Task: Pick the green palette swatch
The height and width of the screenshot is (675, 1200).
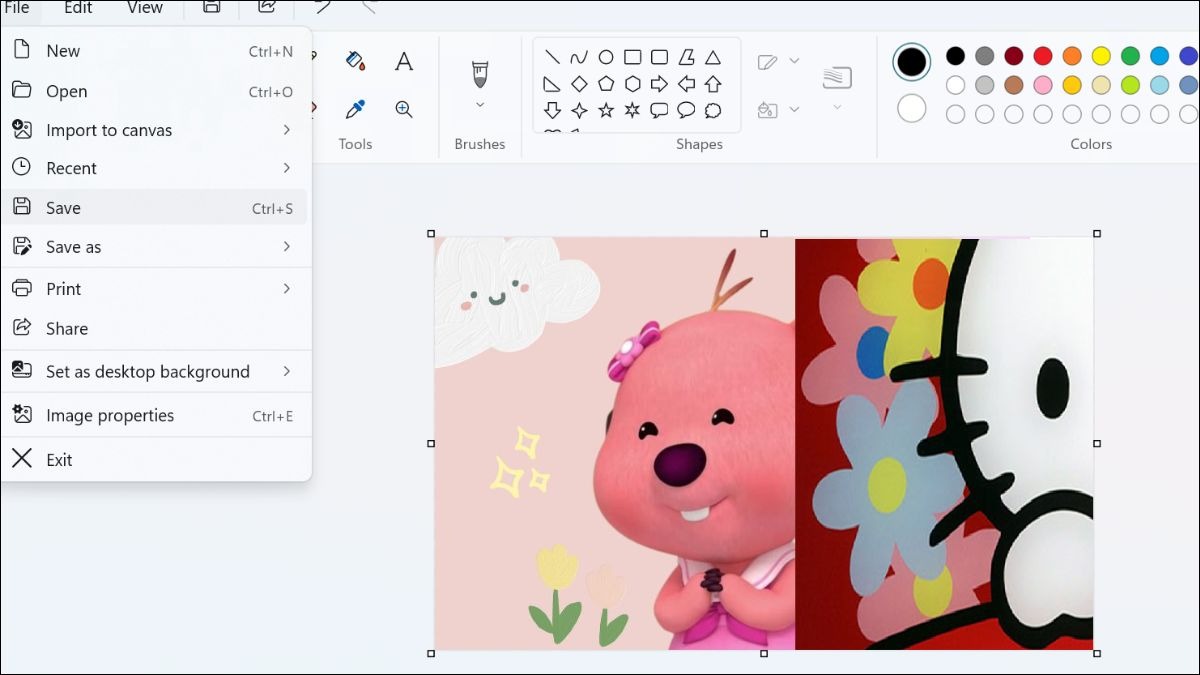Action: click(x=1130, y=56)
